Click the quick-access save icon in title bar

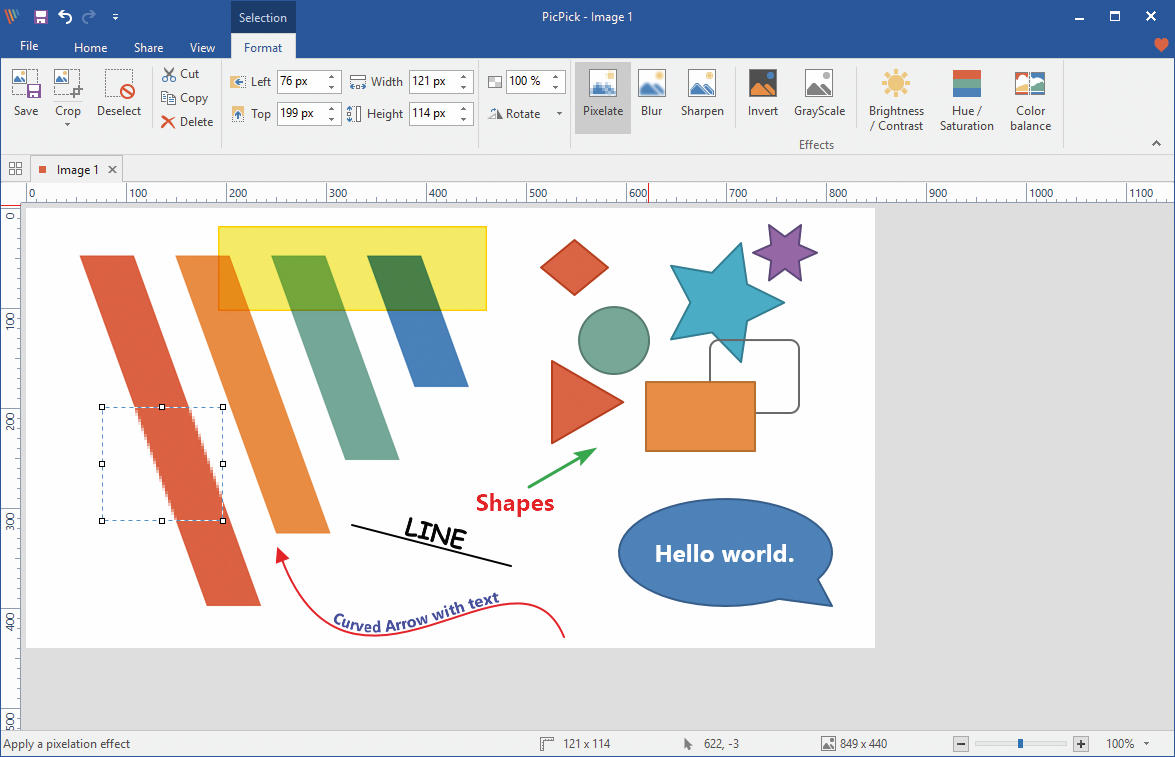tap(40, 16)
